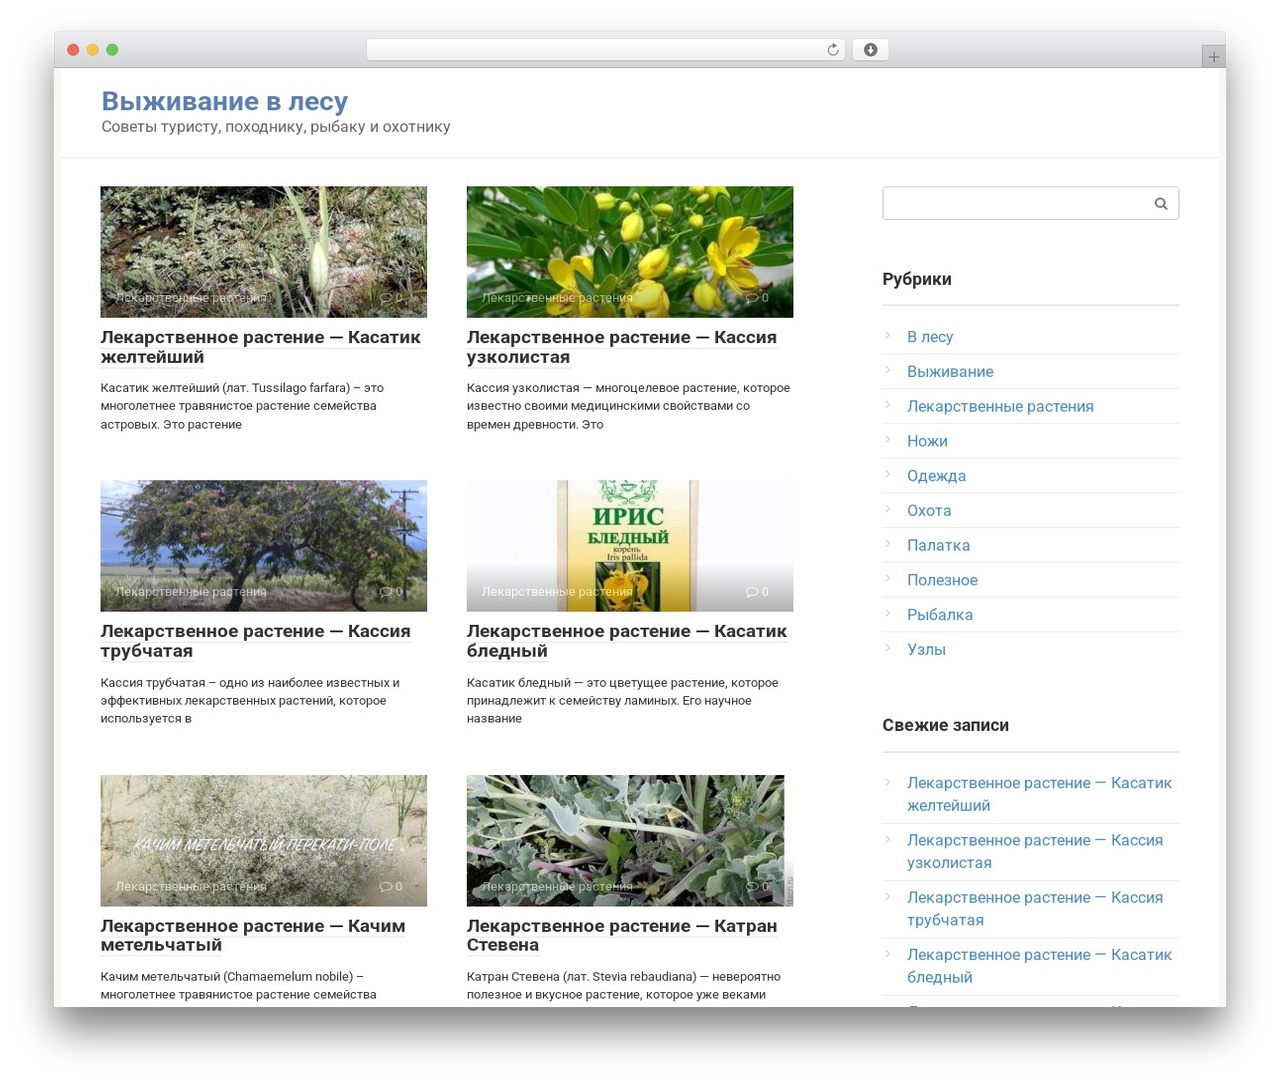1280x1084 pixels.
Task: Open category Выживание in Рубрики
Action: (x=950, y=372)
